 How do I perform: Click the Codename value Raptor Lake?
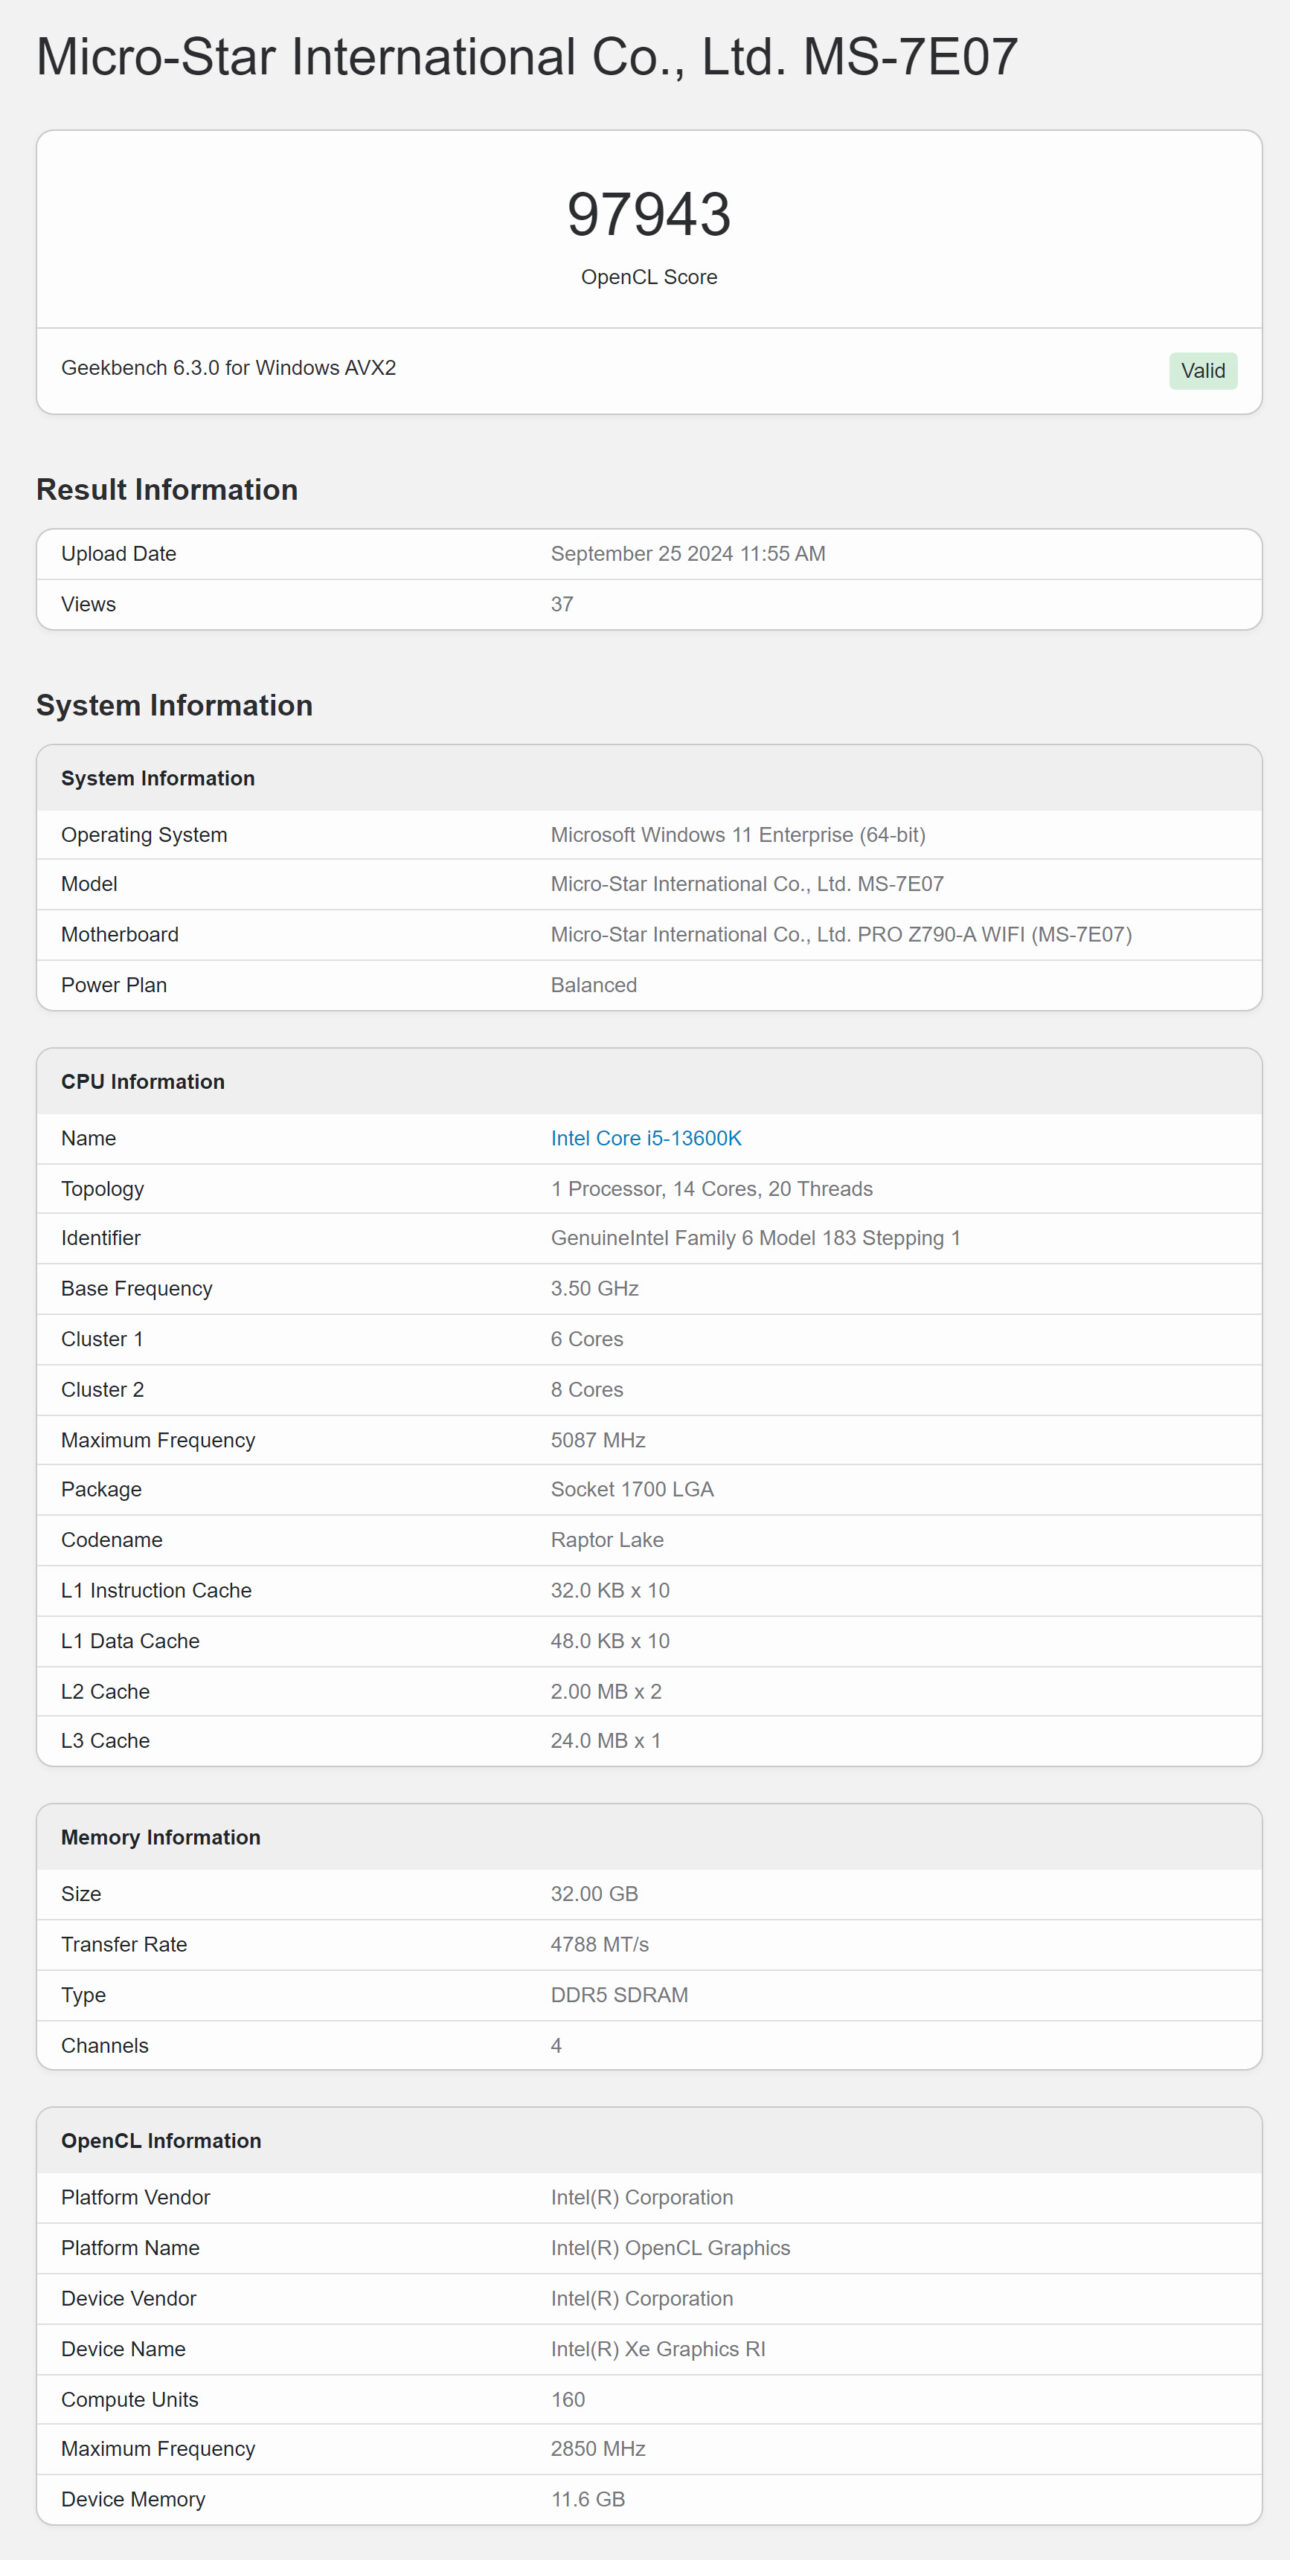(x=607, y=1540)
